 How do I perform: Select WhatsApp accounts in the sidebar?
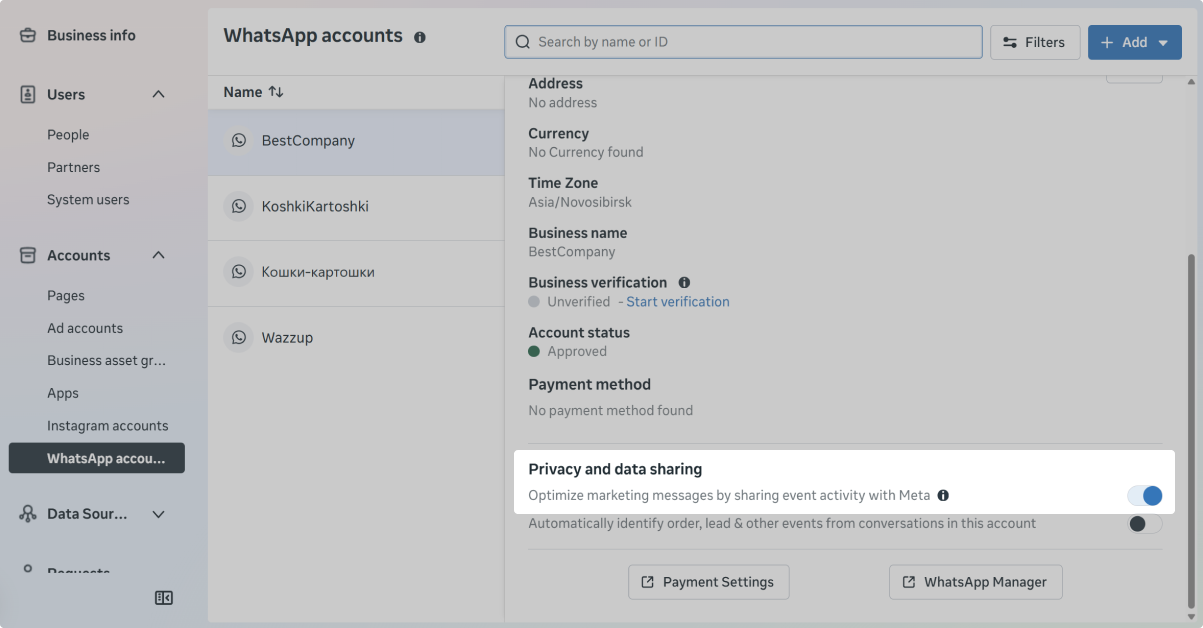tap(97, 458)
